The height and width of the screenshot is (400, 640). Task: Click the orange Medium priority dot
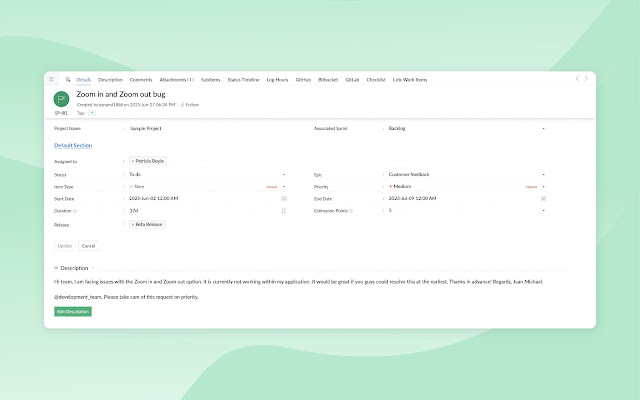pos(391,187)
